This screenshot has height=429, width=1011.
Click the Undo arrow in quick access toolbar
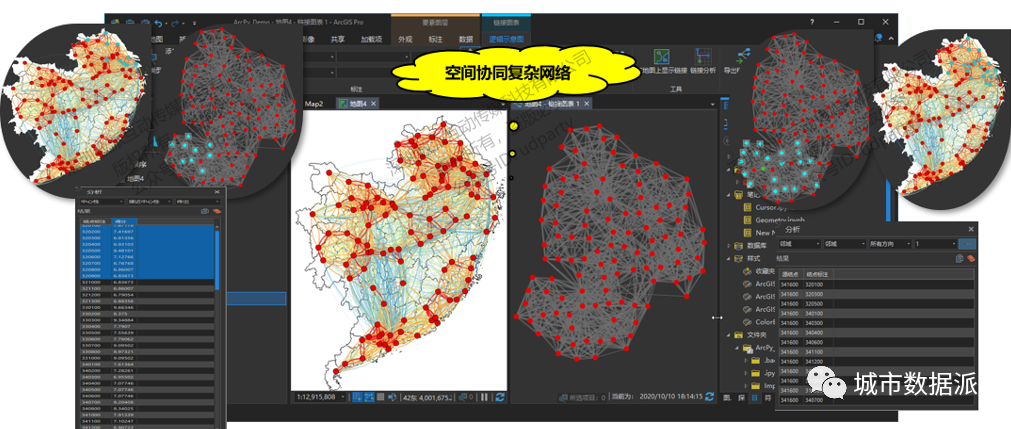(160, 23)
